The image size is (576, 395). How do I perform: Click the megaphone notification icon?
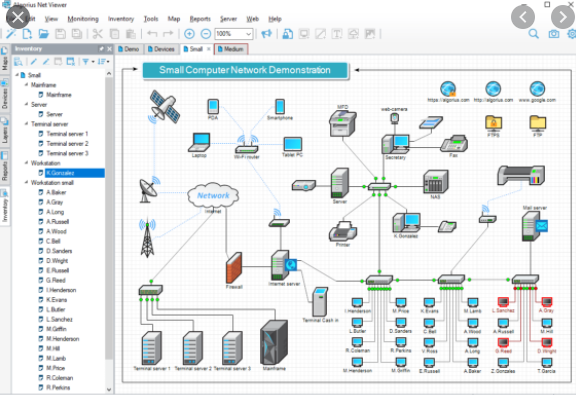266,34
